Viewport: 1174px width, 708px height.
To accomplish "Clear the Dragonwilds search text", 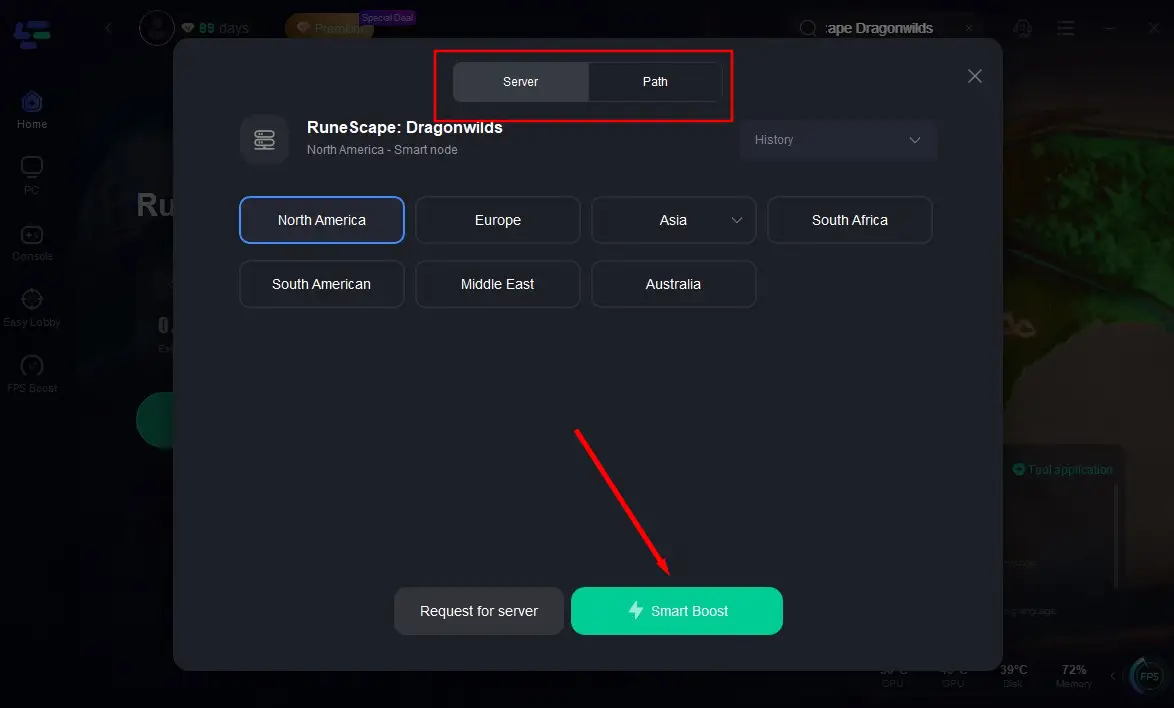I will pos(969,28).
